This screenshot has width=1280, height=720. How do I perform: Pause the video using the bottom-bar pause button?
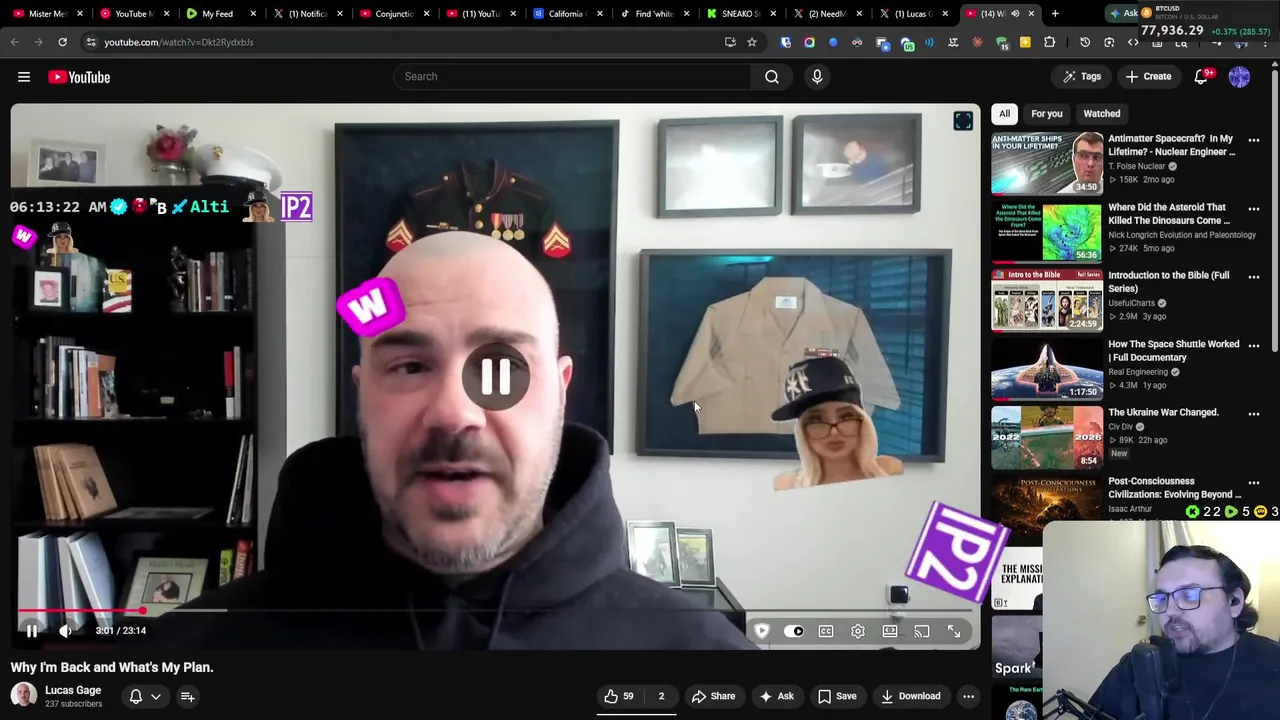coord(32,631)
